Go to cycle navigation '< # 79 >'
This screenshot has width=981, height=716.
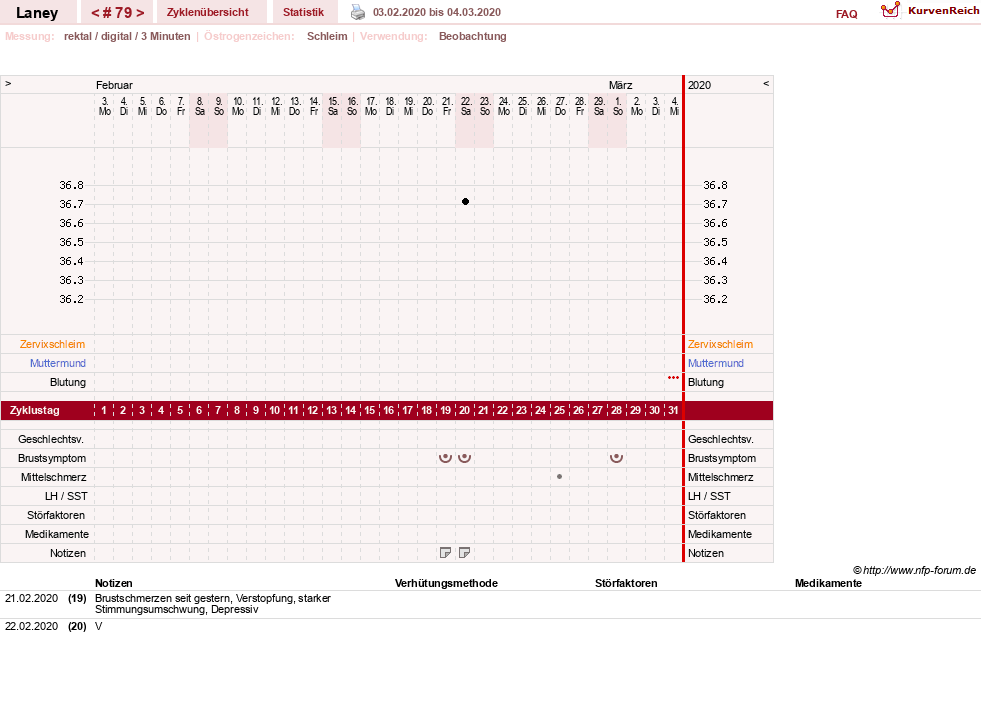tap(118, 12)
